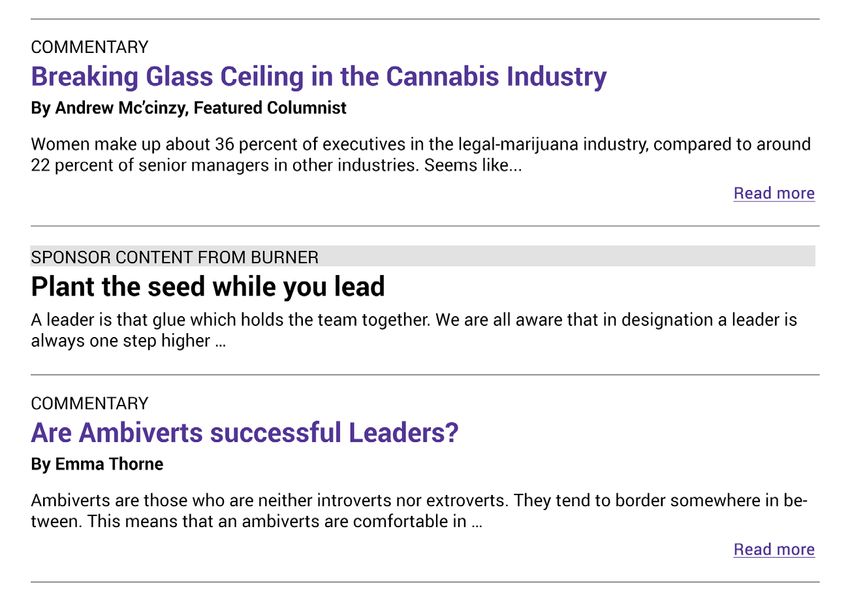
Task: Click the excerpt starting A leader is that glue
Action: pyautogui.click(x=414, y=330)
